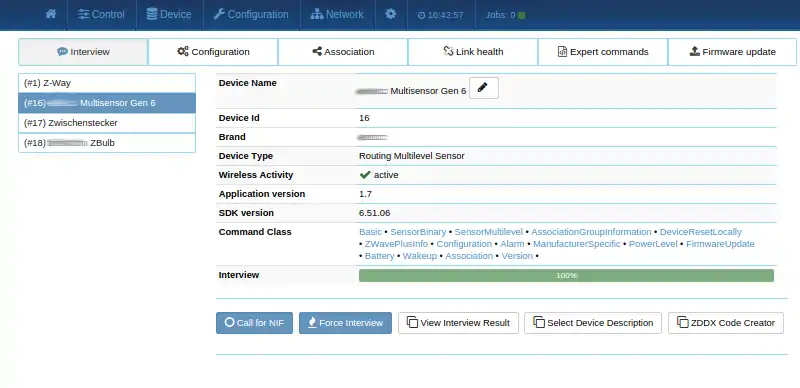The image size is (800, 388).
Task: Click the Routing Multilevel Sensor text
Action: [x=412, y=156]
